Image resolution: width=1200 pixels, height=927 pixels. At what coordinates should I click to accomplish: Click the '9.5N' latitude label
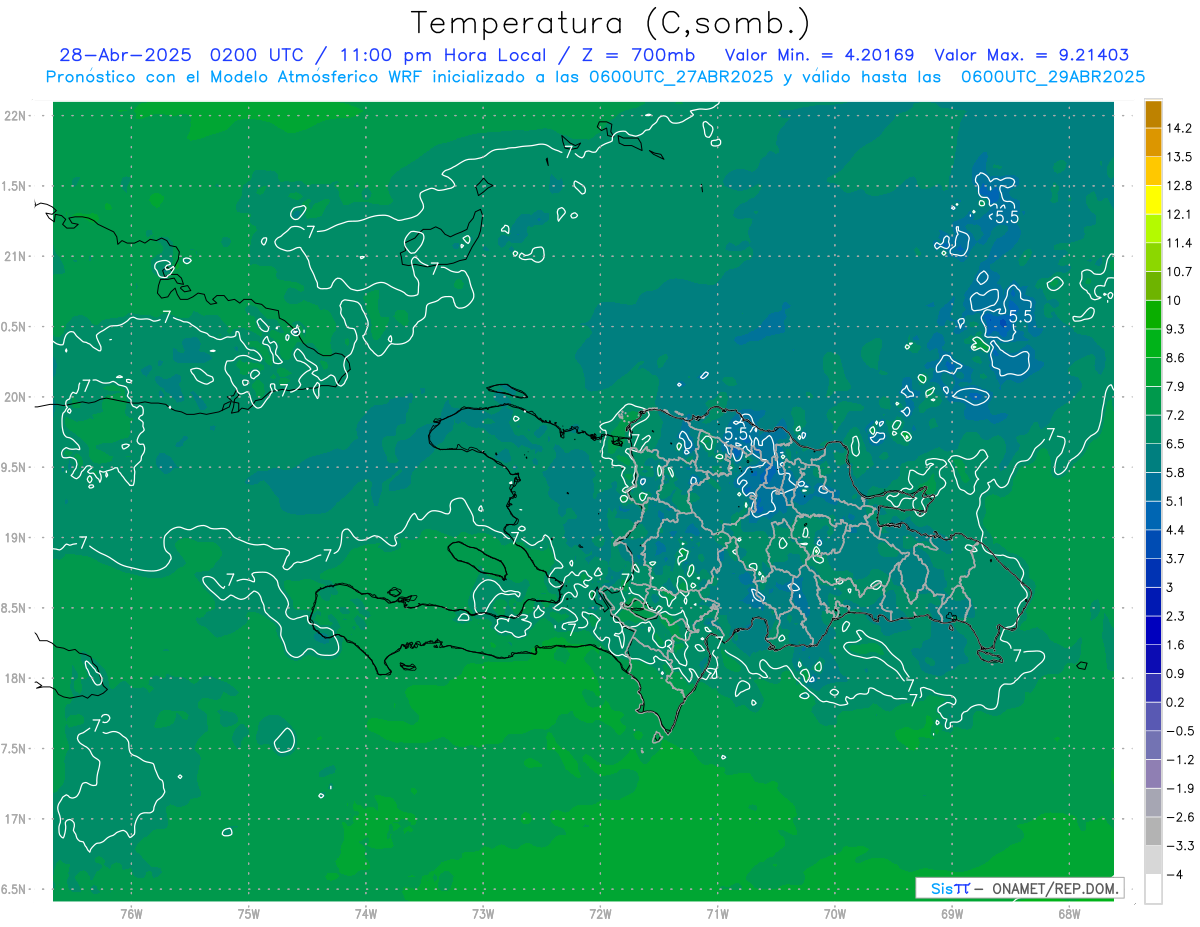pos(14,467)
